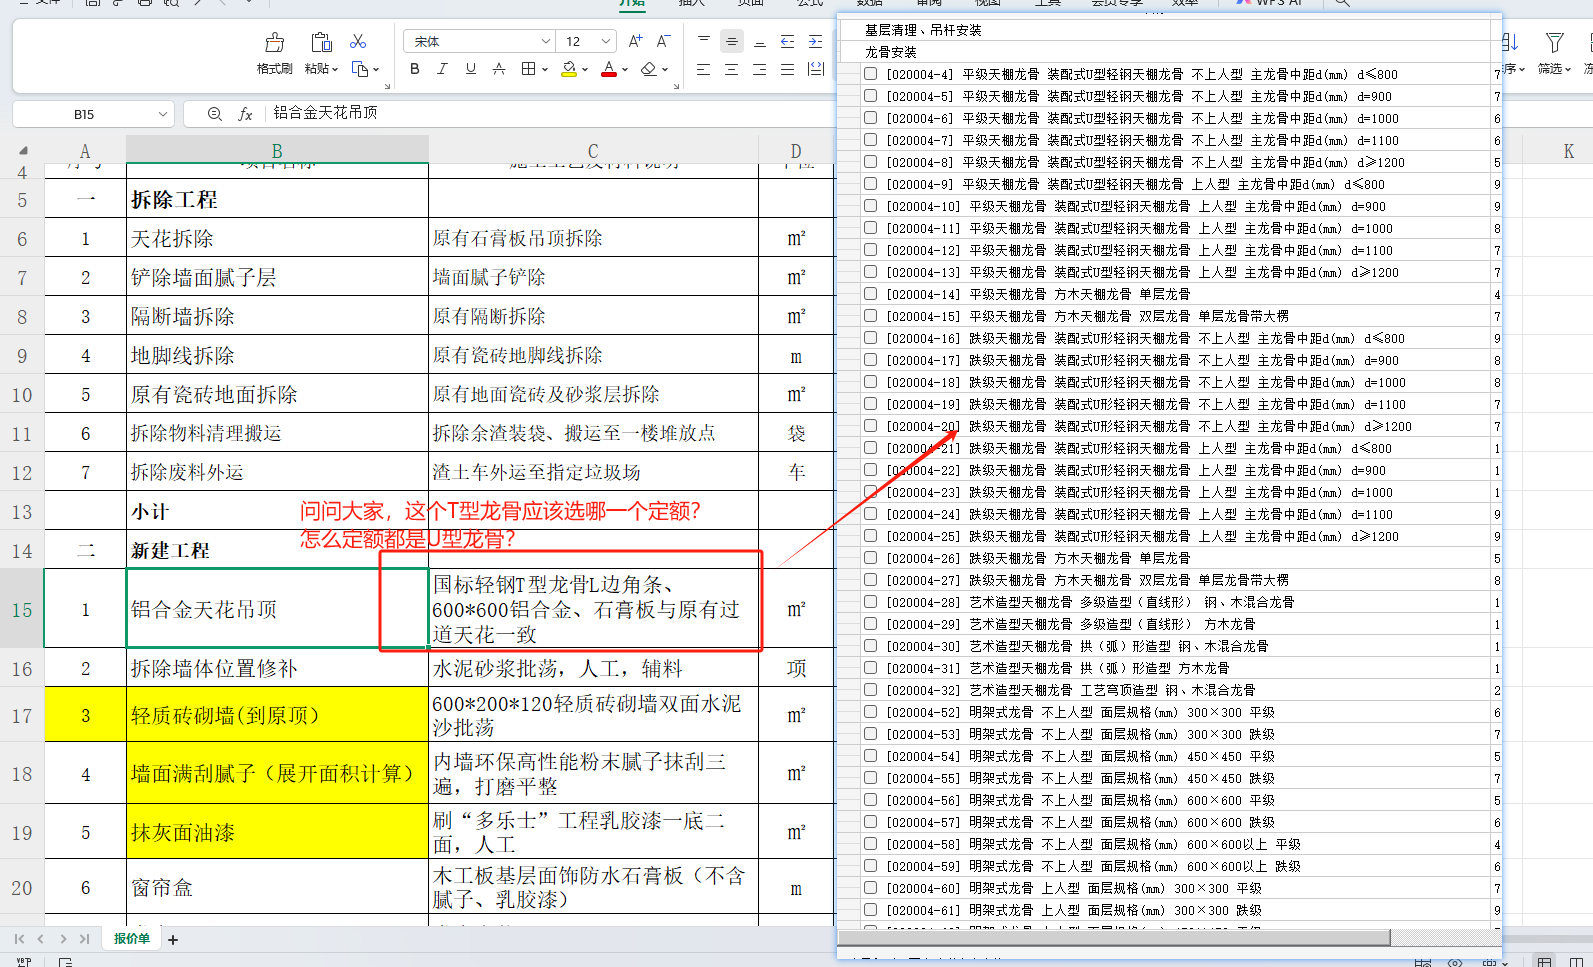This screenshot has height=967, width=1593.
Task: Click the formula bar input 铝合金天花吊顶
Action: [550, 113]
